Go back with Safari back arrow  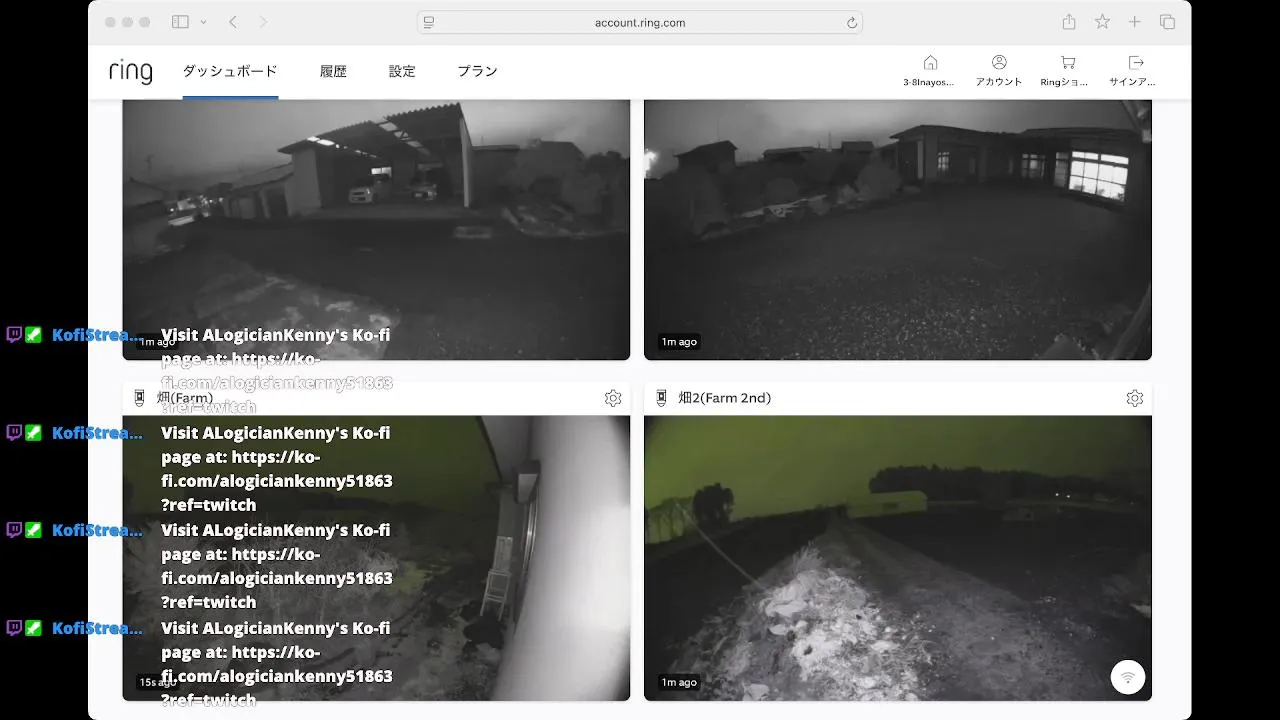[233, 22]
